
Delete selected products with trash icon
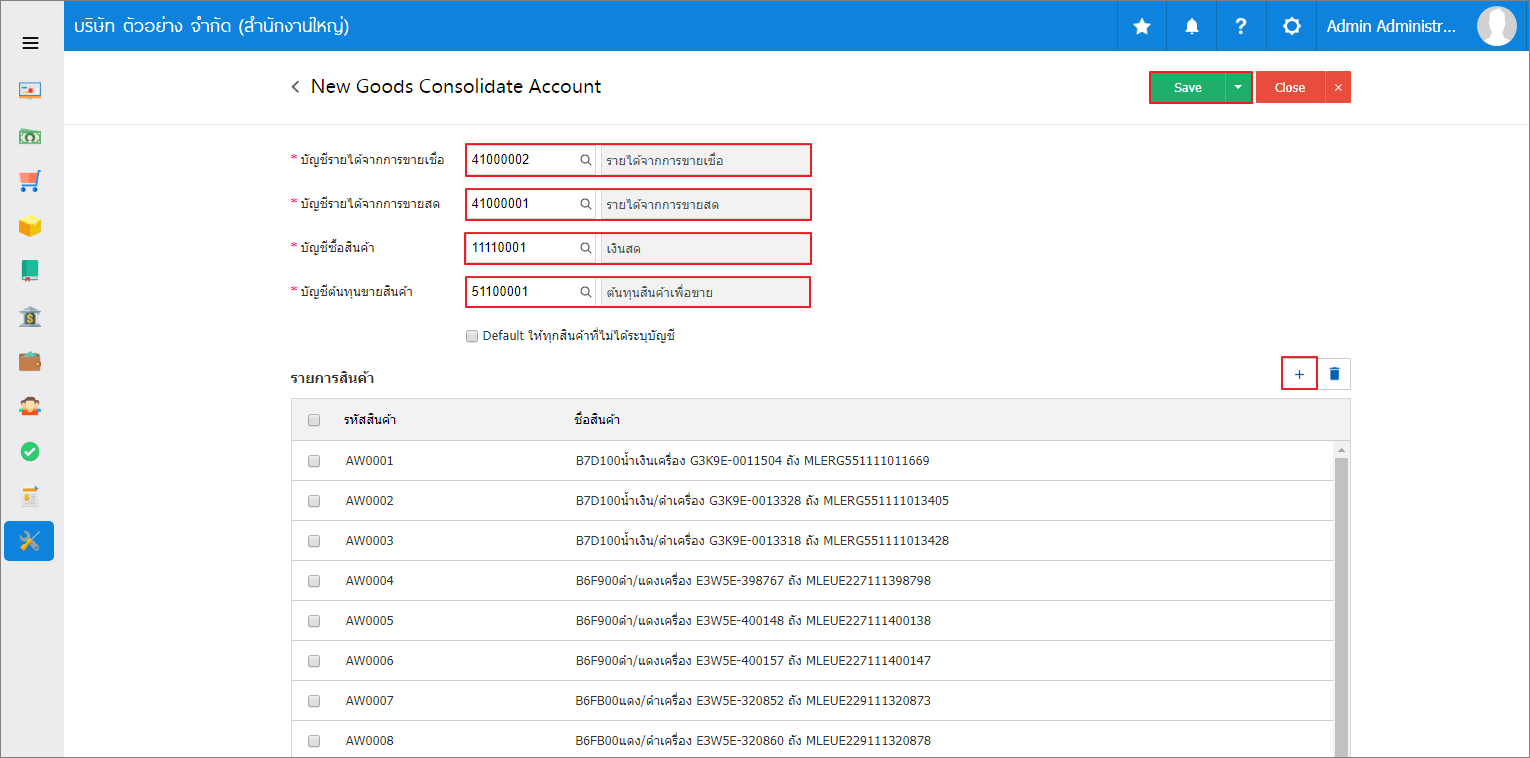click(x=1334, y=374)
